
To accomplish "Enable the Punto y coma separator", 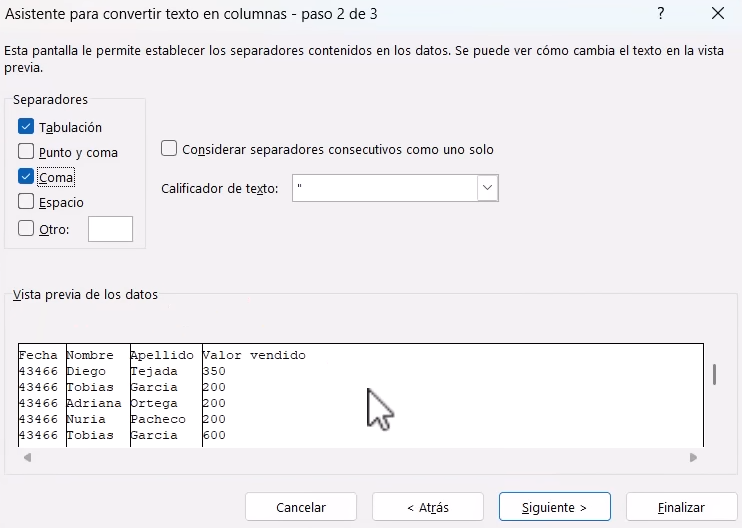I will click(x=26, y=151).
